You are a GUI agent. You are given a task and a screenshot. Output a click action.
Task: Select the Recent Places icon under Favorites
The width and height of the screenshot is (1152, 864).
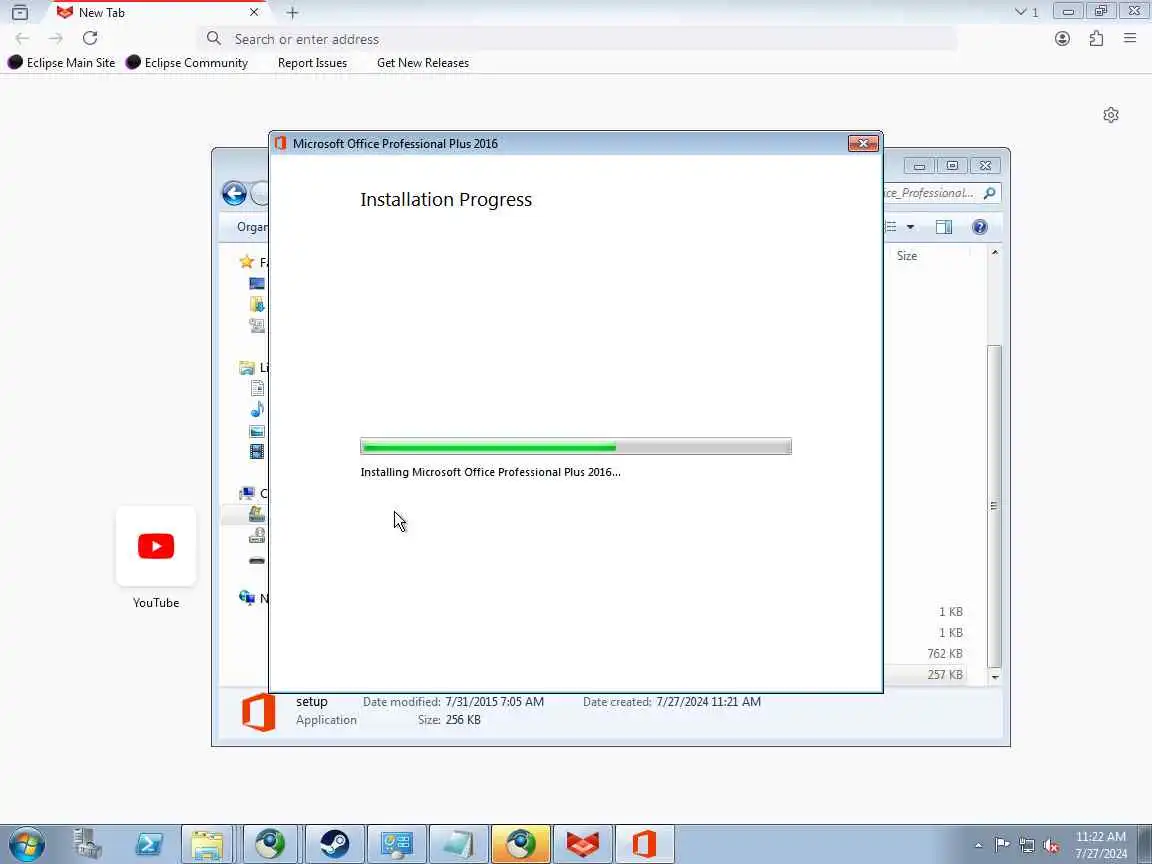(256, 325)
